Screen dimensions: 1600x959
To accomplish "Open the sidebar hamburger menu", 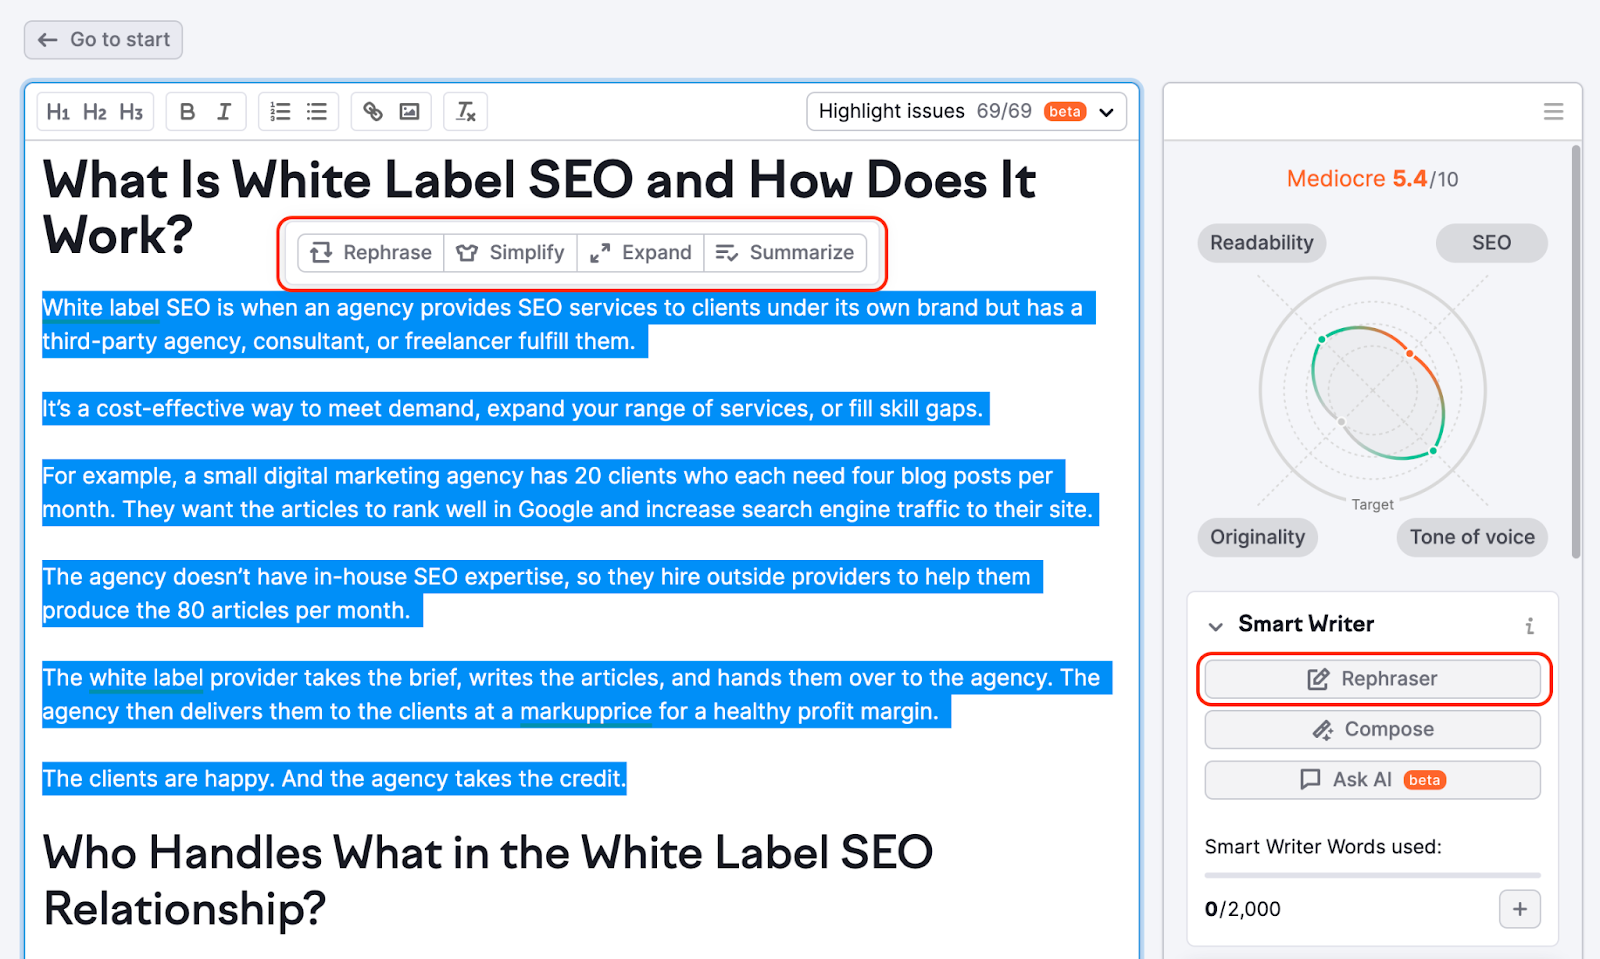I will (x=1553, y=111).
